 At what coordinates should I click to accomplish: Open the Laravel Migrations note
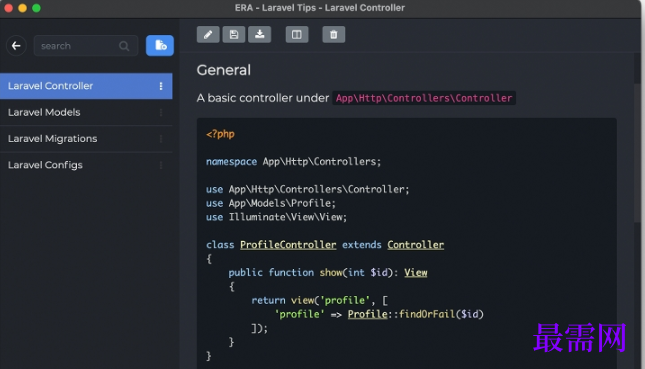pyautogui.click(x=86, y=139)
